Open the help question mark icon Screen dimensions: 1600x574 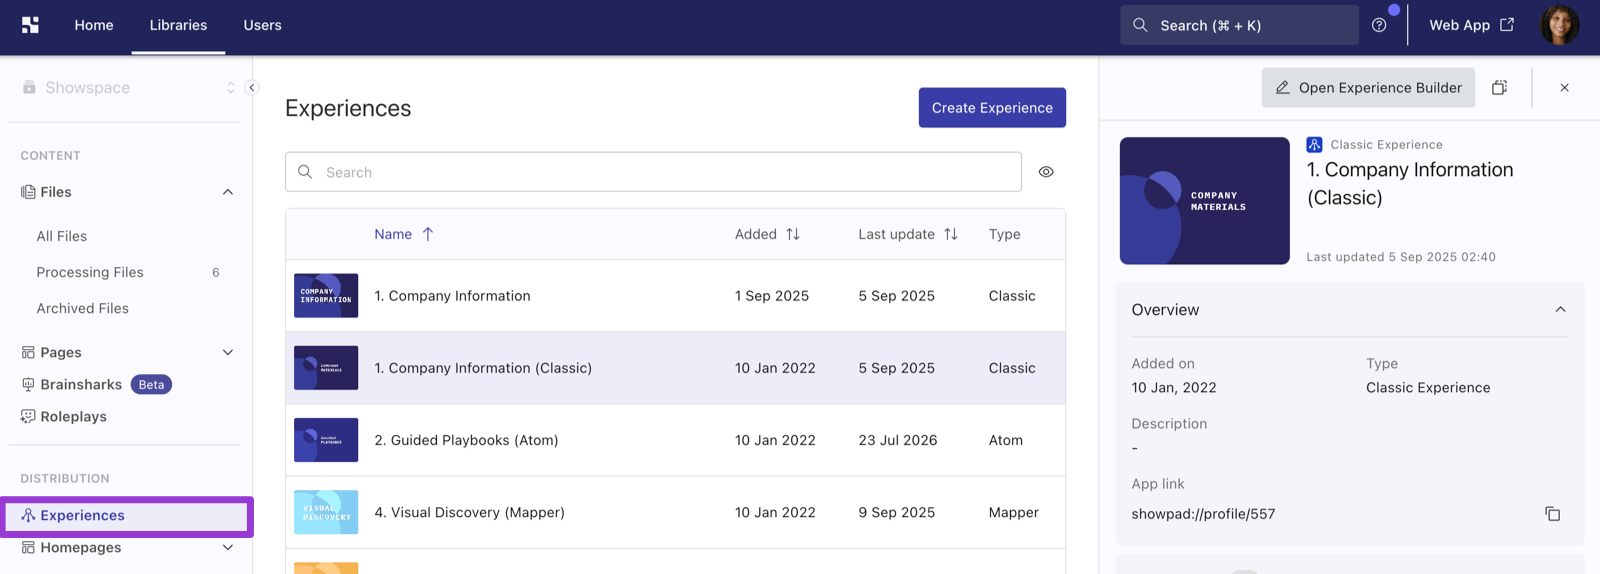1379,25
